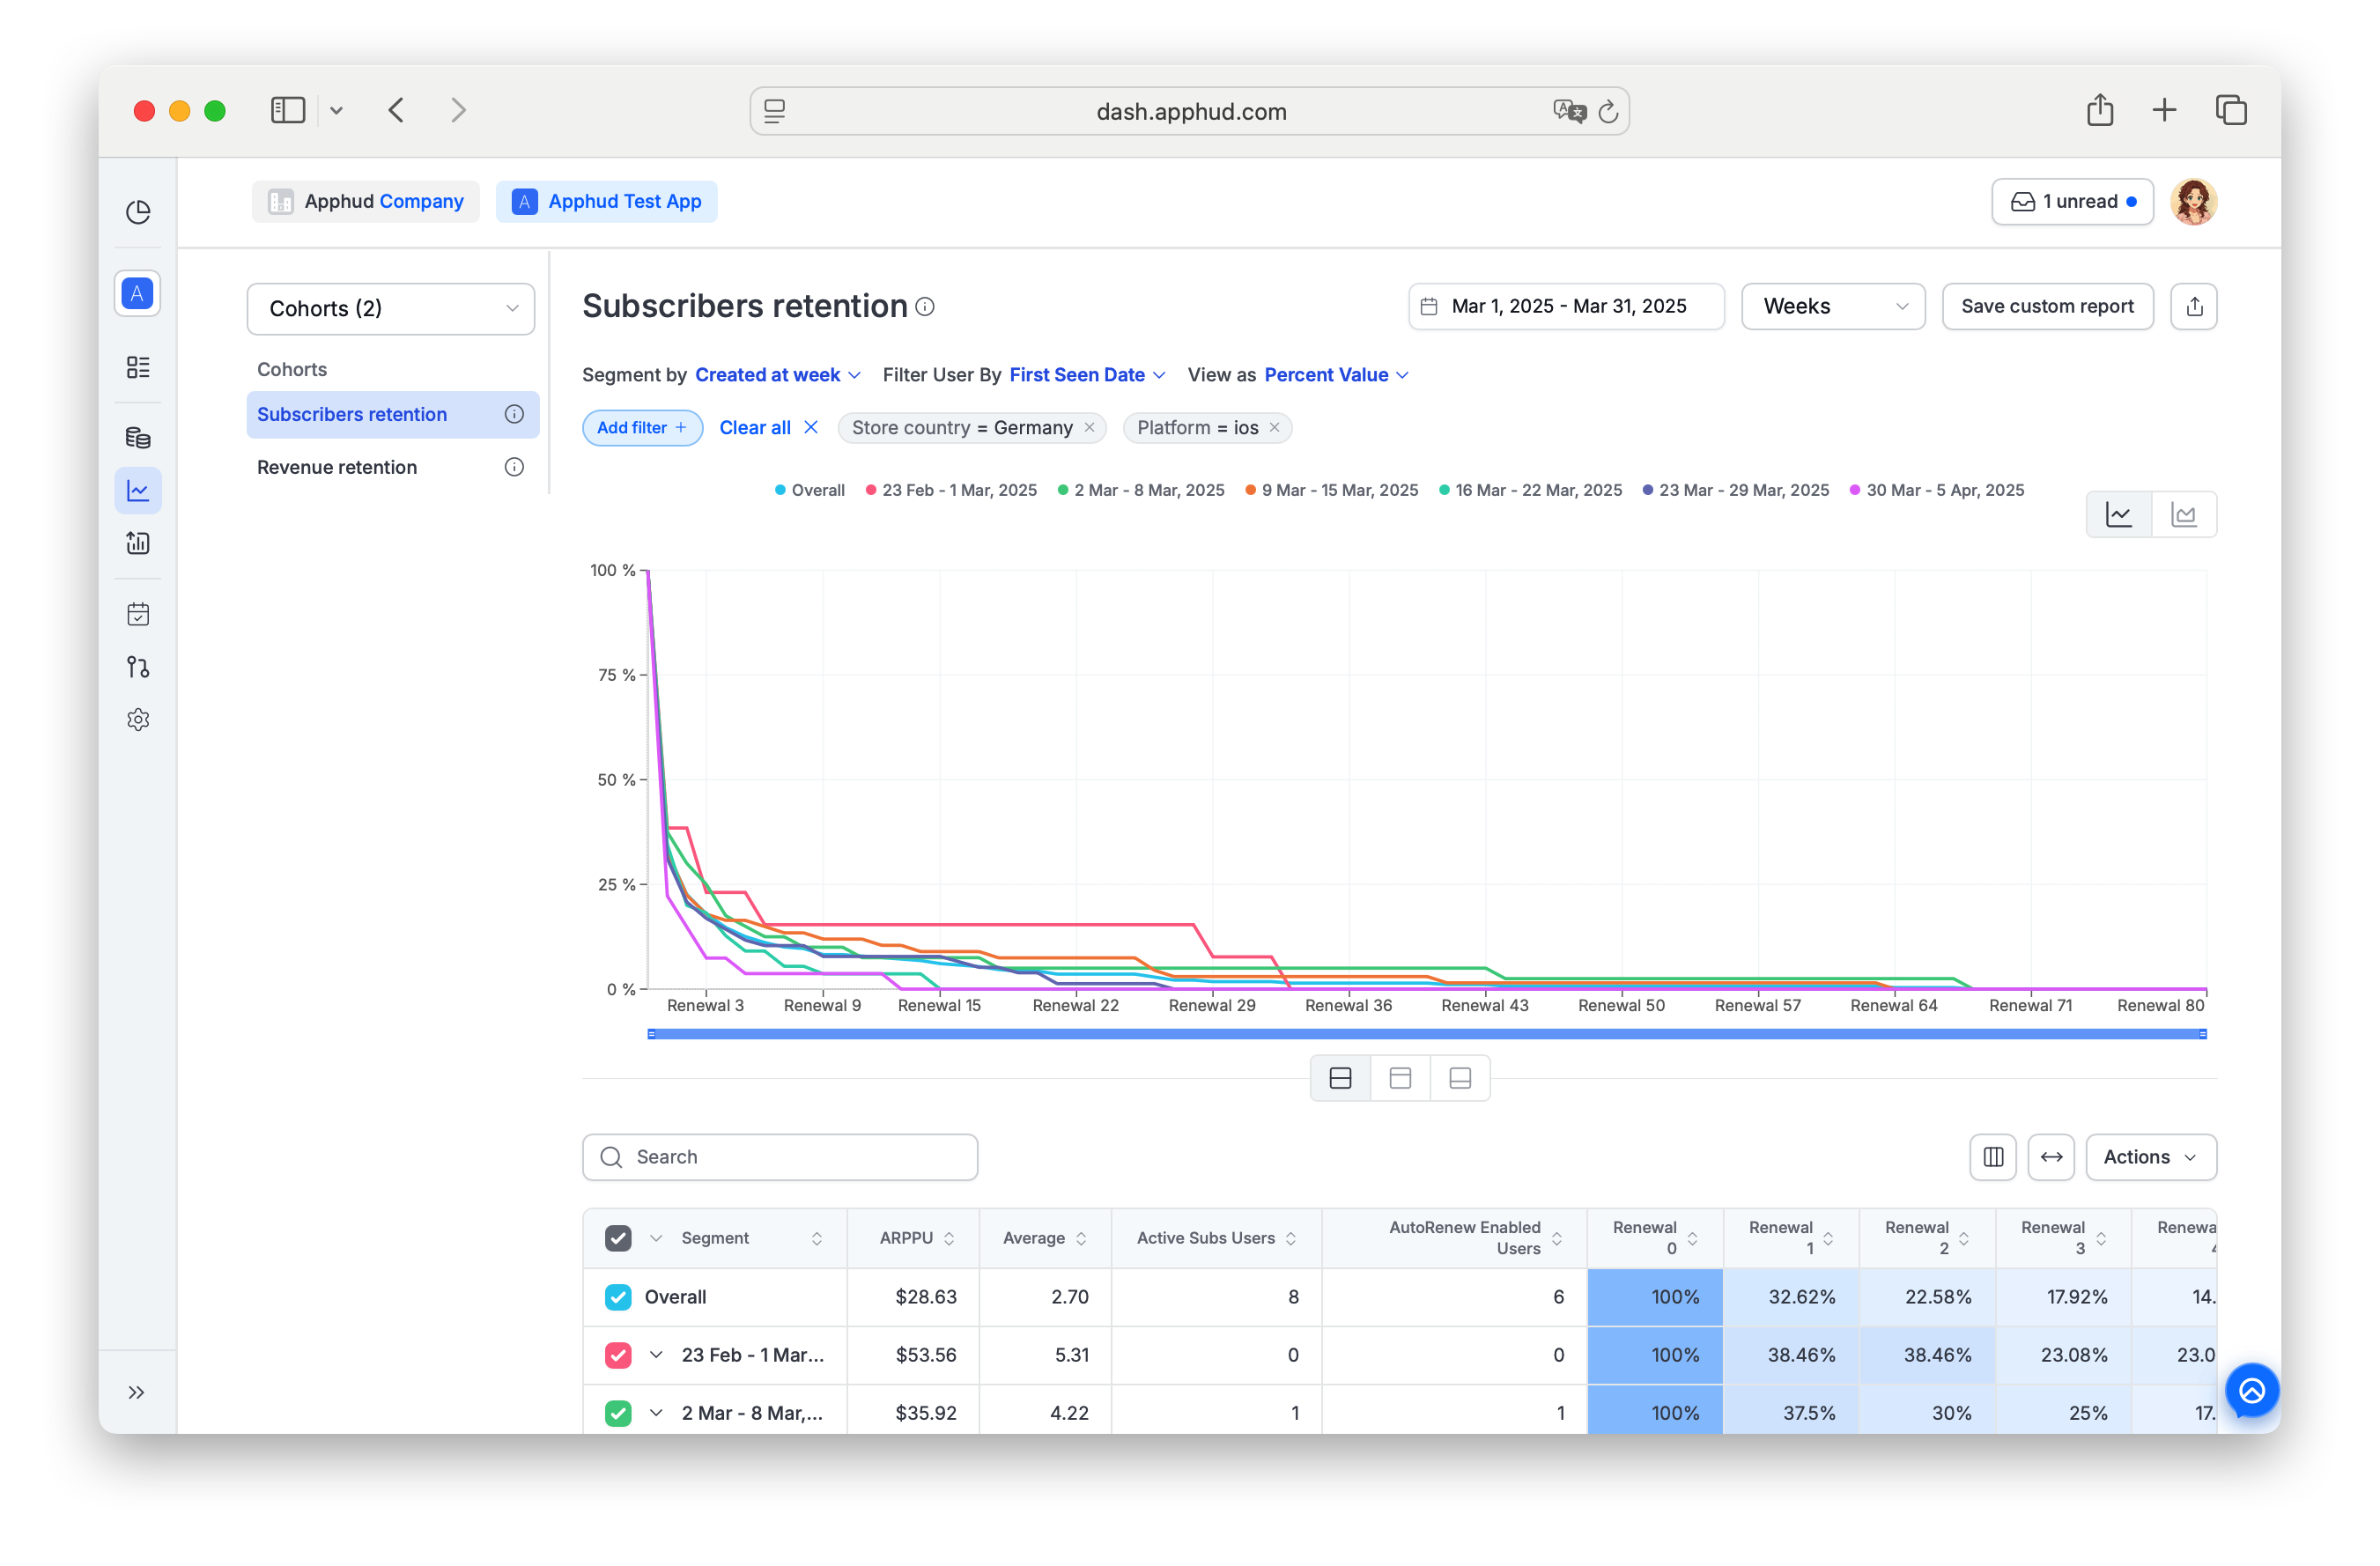Select Revenue retention in sidebar
Screen dimensions: 2380x1566
392,467
